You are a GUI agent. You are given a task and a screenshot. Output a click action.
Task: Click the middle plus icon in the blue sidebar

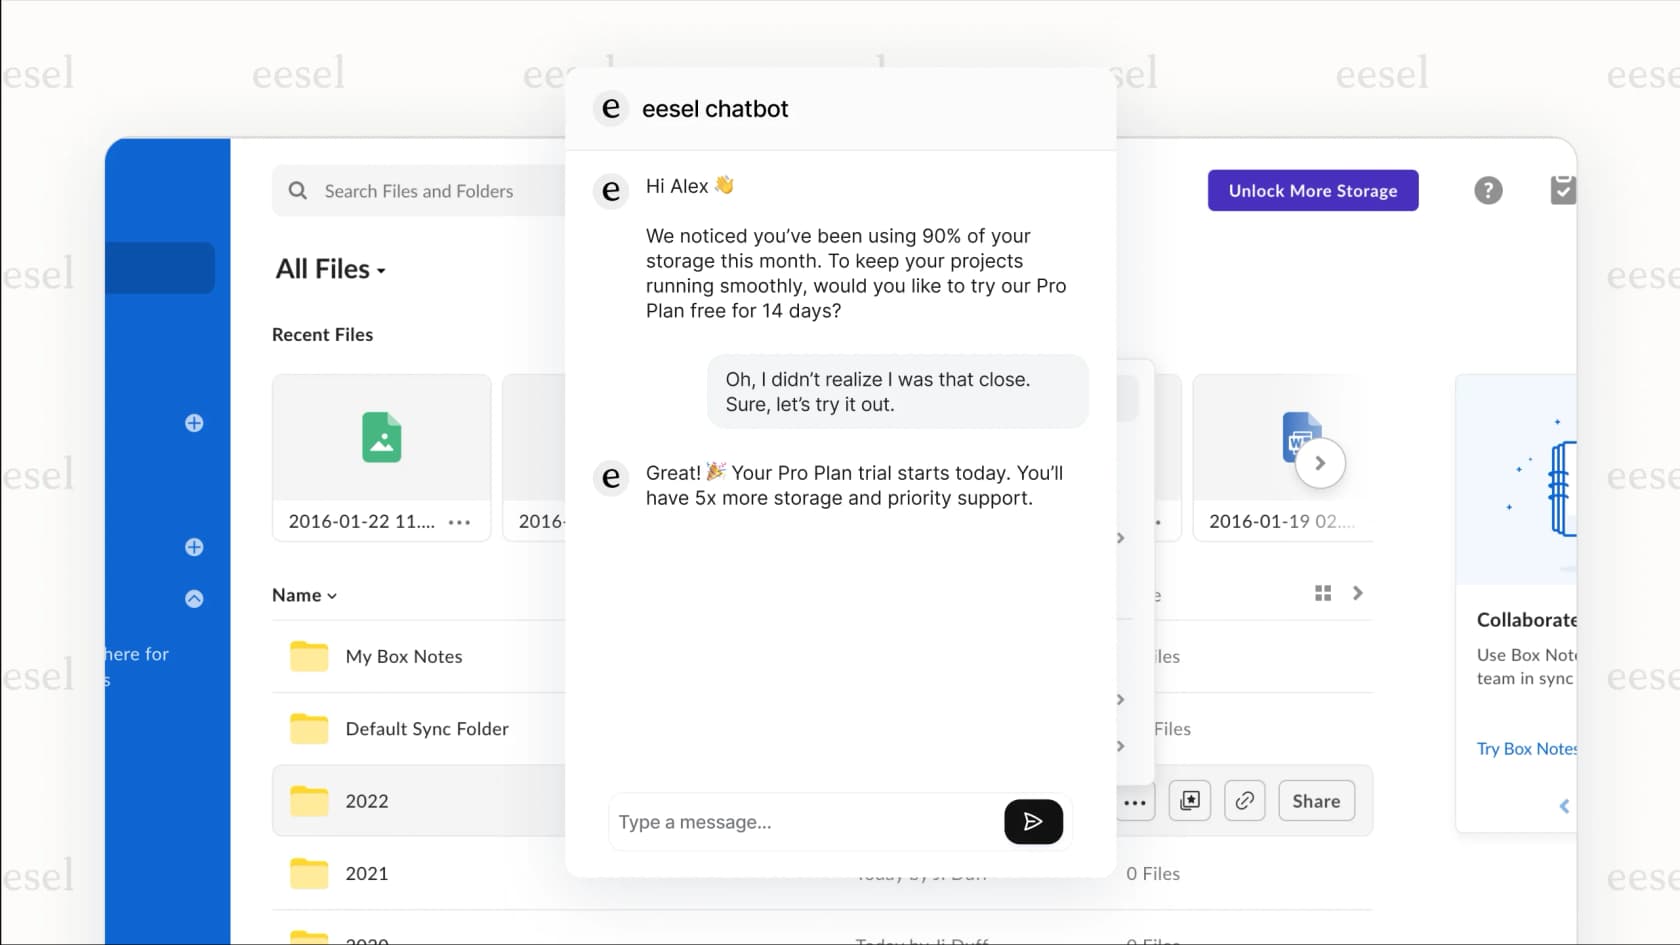(x=194, y=547)
